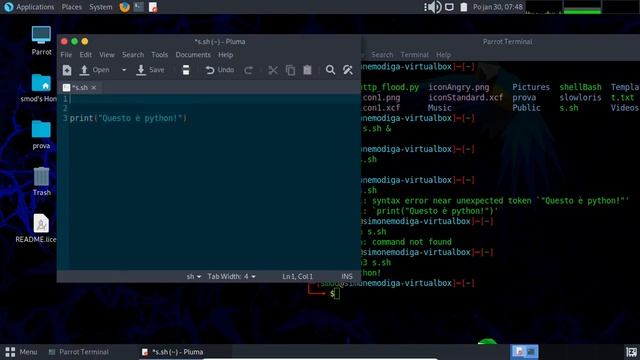Viewport: 640px width, 360px height.
Task: Open the prova desktop folder
Action: 41,135
